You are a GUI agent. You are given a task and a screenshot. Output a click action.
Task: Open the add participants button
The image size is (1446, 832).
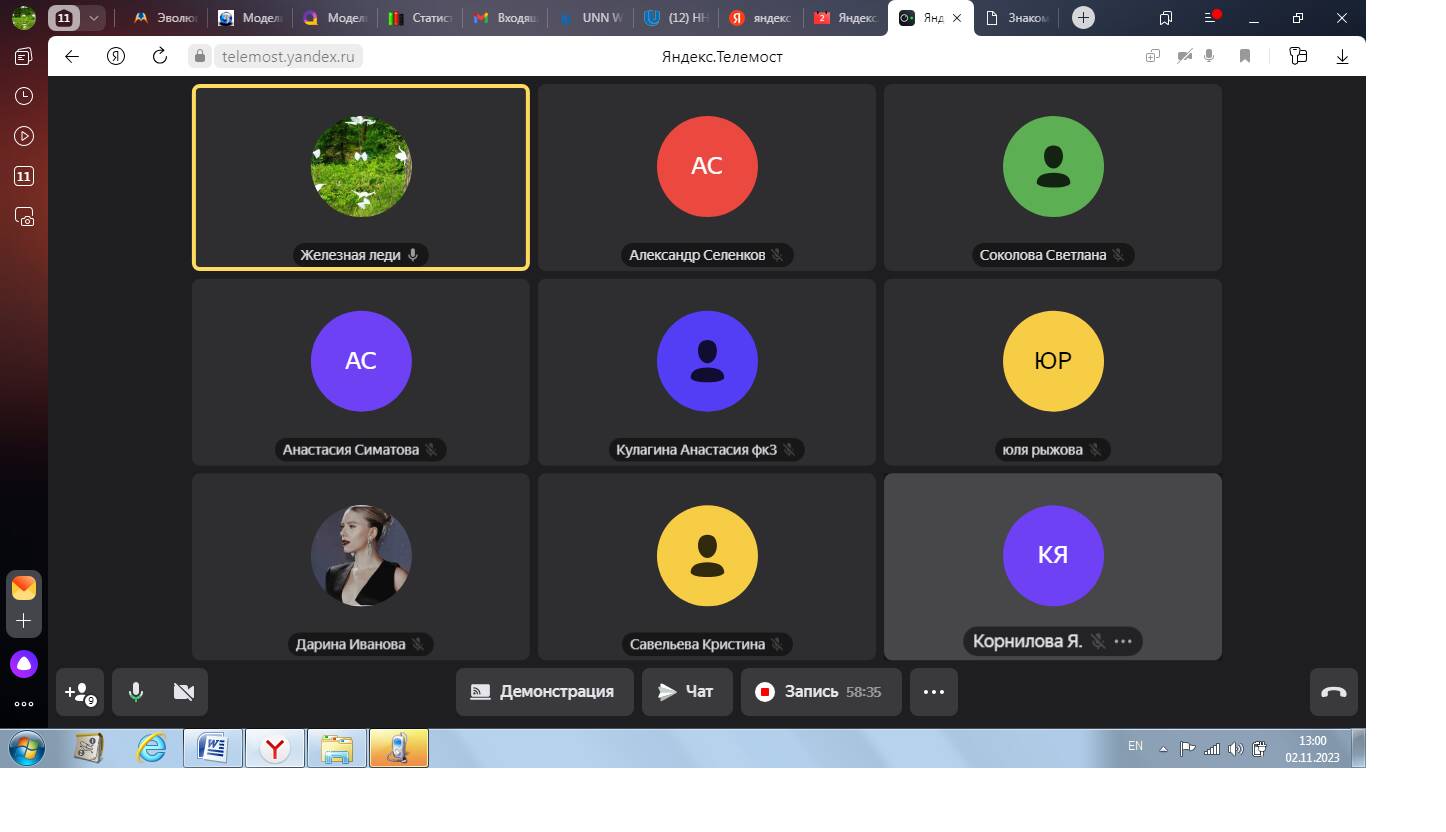(80, 692)
